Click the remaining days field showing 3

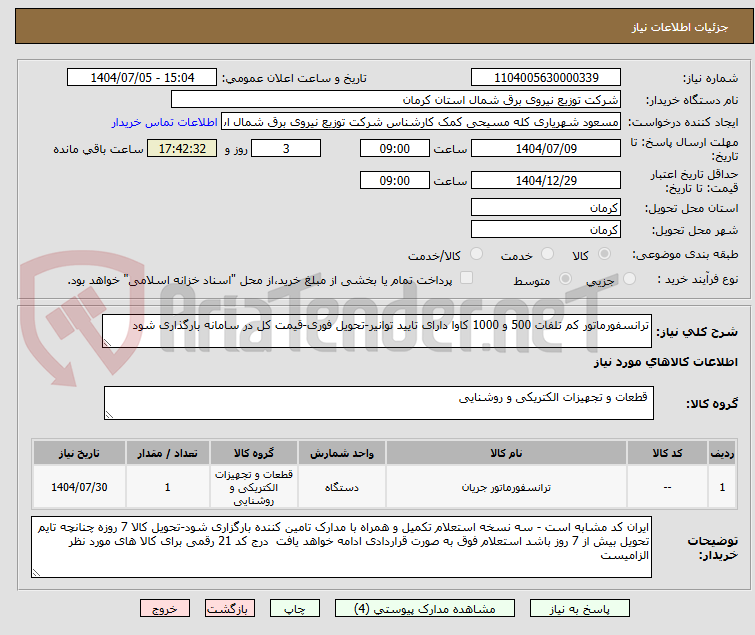click(286, 148)
